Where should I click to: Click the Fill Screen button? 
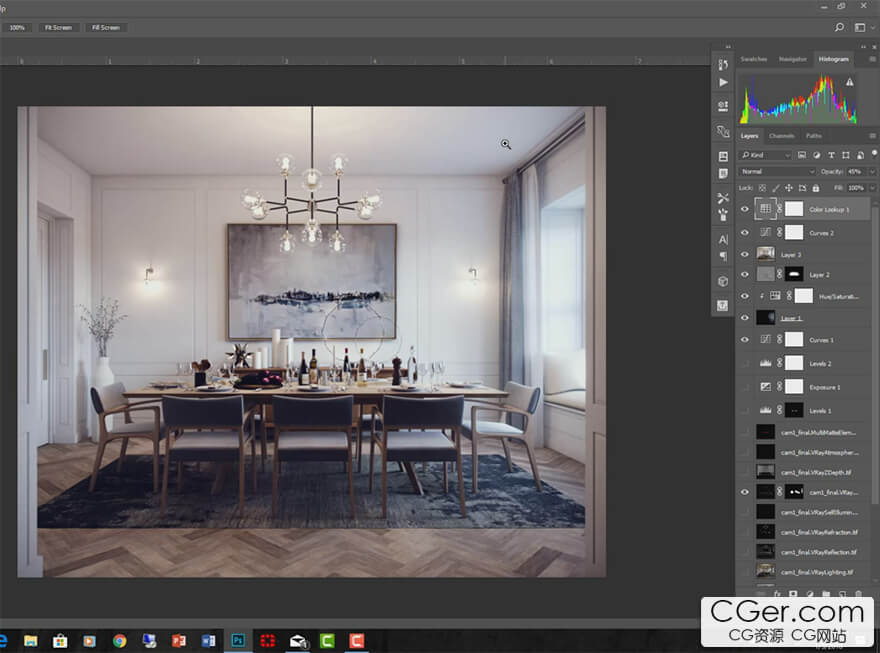pos(106,27)
